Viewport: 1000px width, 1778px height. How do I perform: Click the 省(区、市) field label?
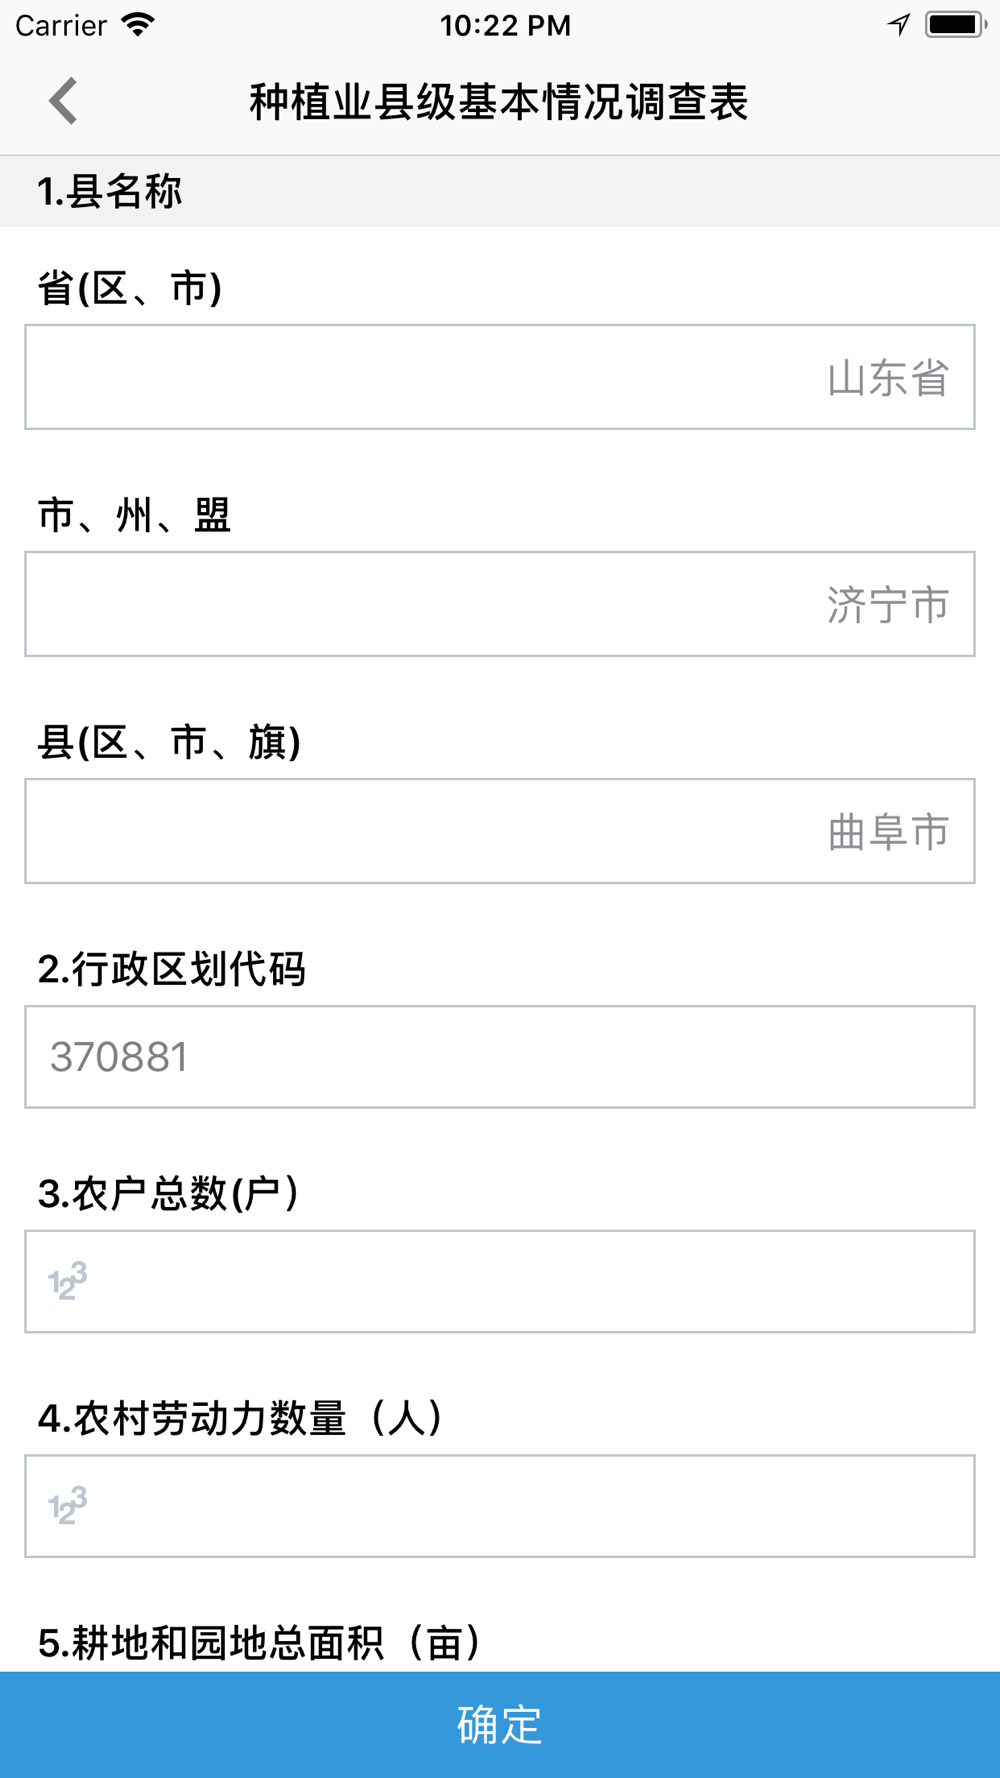click(130, 288)
